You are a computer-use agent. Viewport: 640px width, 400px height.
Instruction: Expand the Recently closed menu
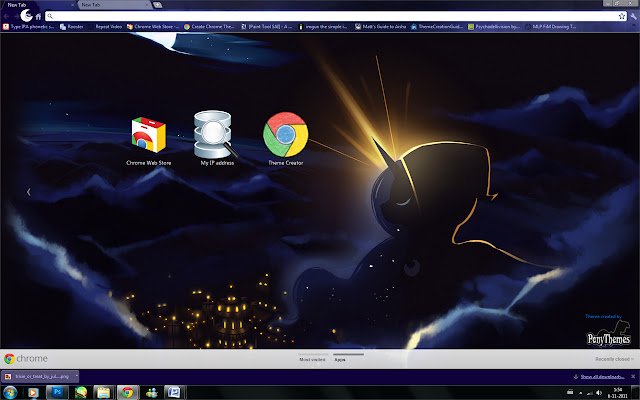[614, 359]
